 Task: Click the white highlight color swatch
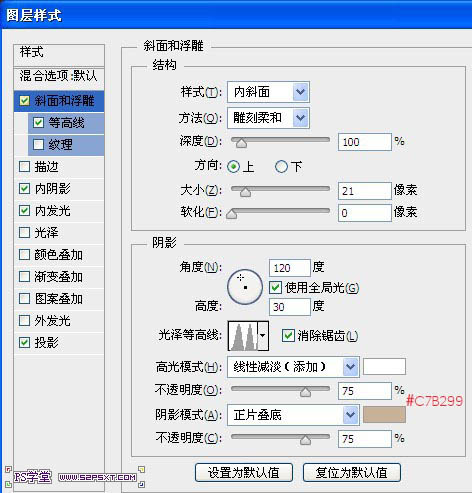[384, 367]
